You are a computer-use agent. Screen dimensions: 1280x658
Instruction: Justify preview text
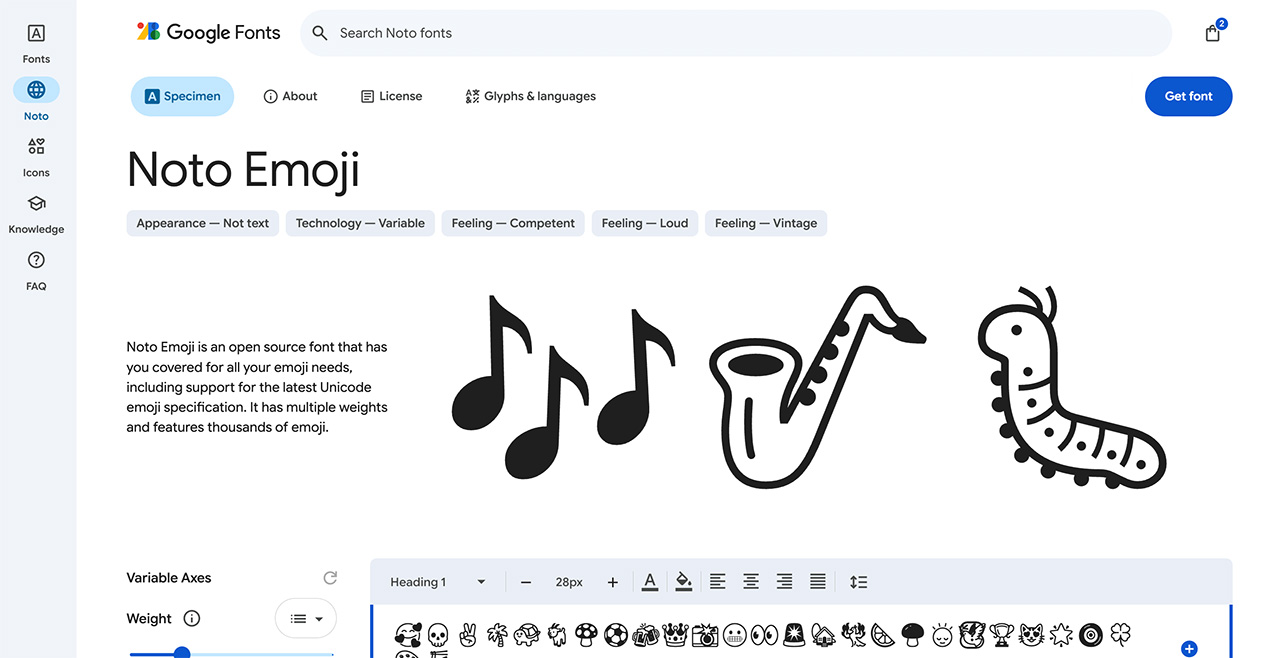click(818, 582)
